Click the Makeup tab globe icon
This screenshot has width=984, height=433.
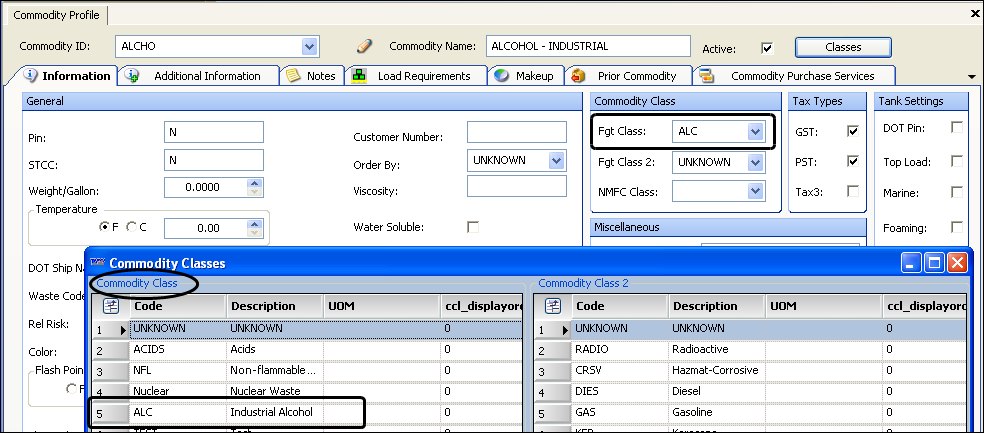(501, 75)
